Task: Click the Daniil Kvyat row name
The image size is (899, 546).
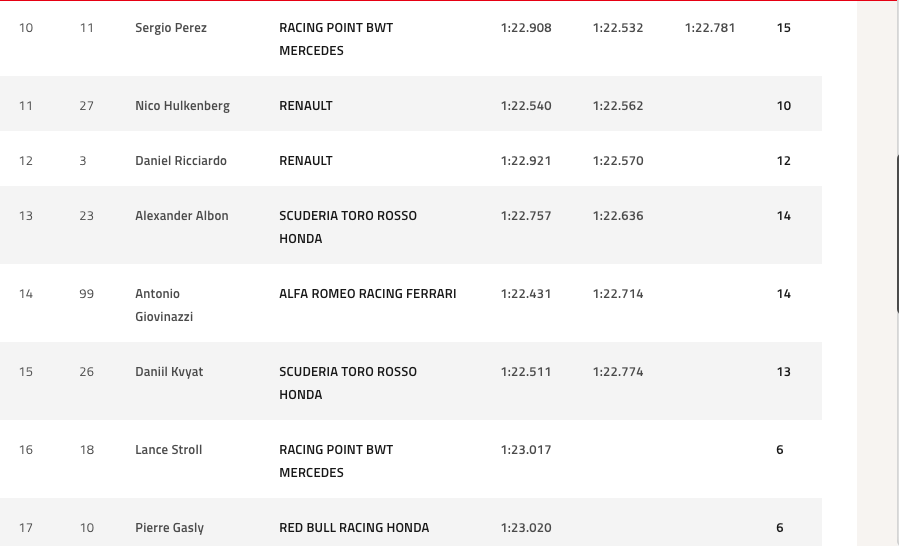Action: pyautogui.click(x=169, y=372)
